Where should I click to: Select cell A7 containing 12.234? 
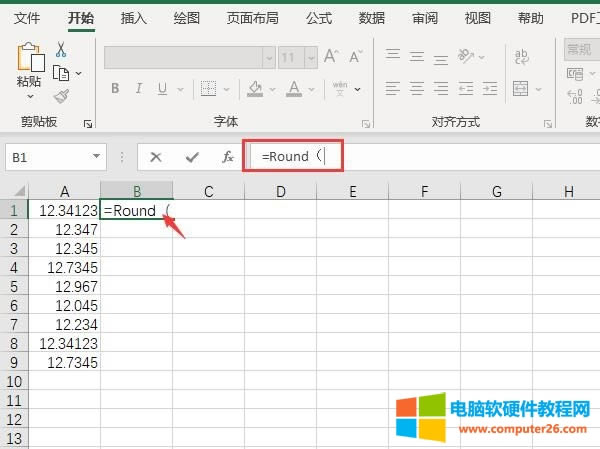(64, 325)
